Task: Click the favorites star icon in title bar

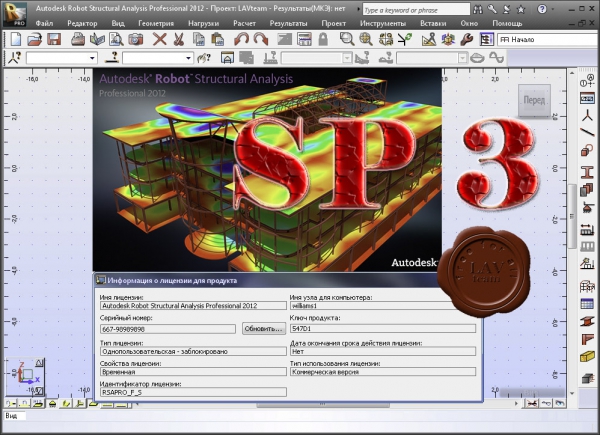Action: tap(520, 9)
